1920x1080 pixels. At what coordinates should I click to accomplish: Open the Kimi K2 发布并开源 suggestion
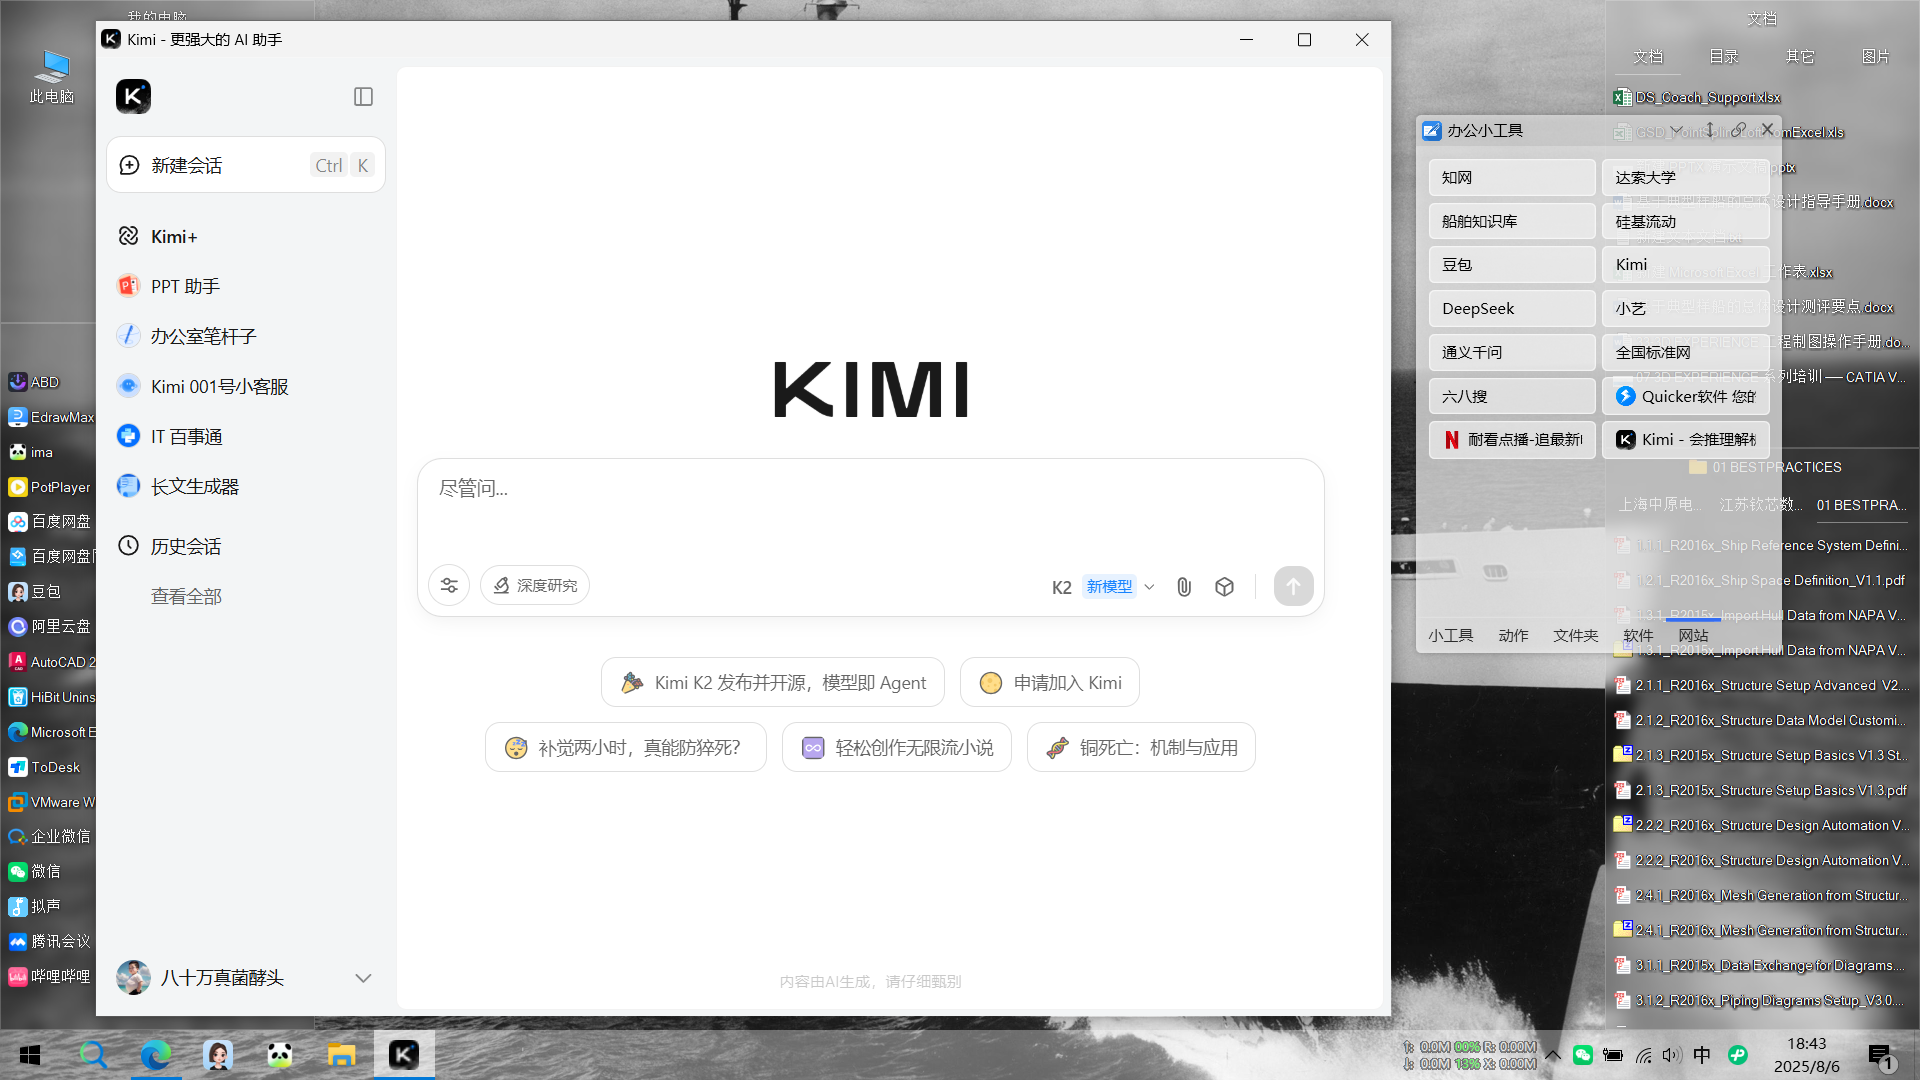coord(773,682)
